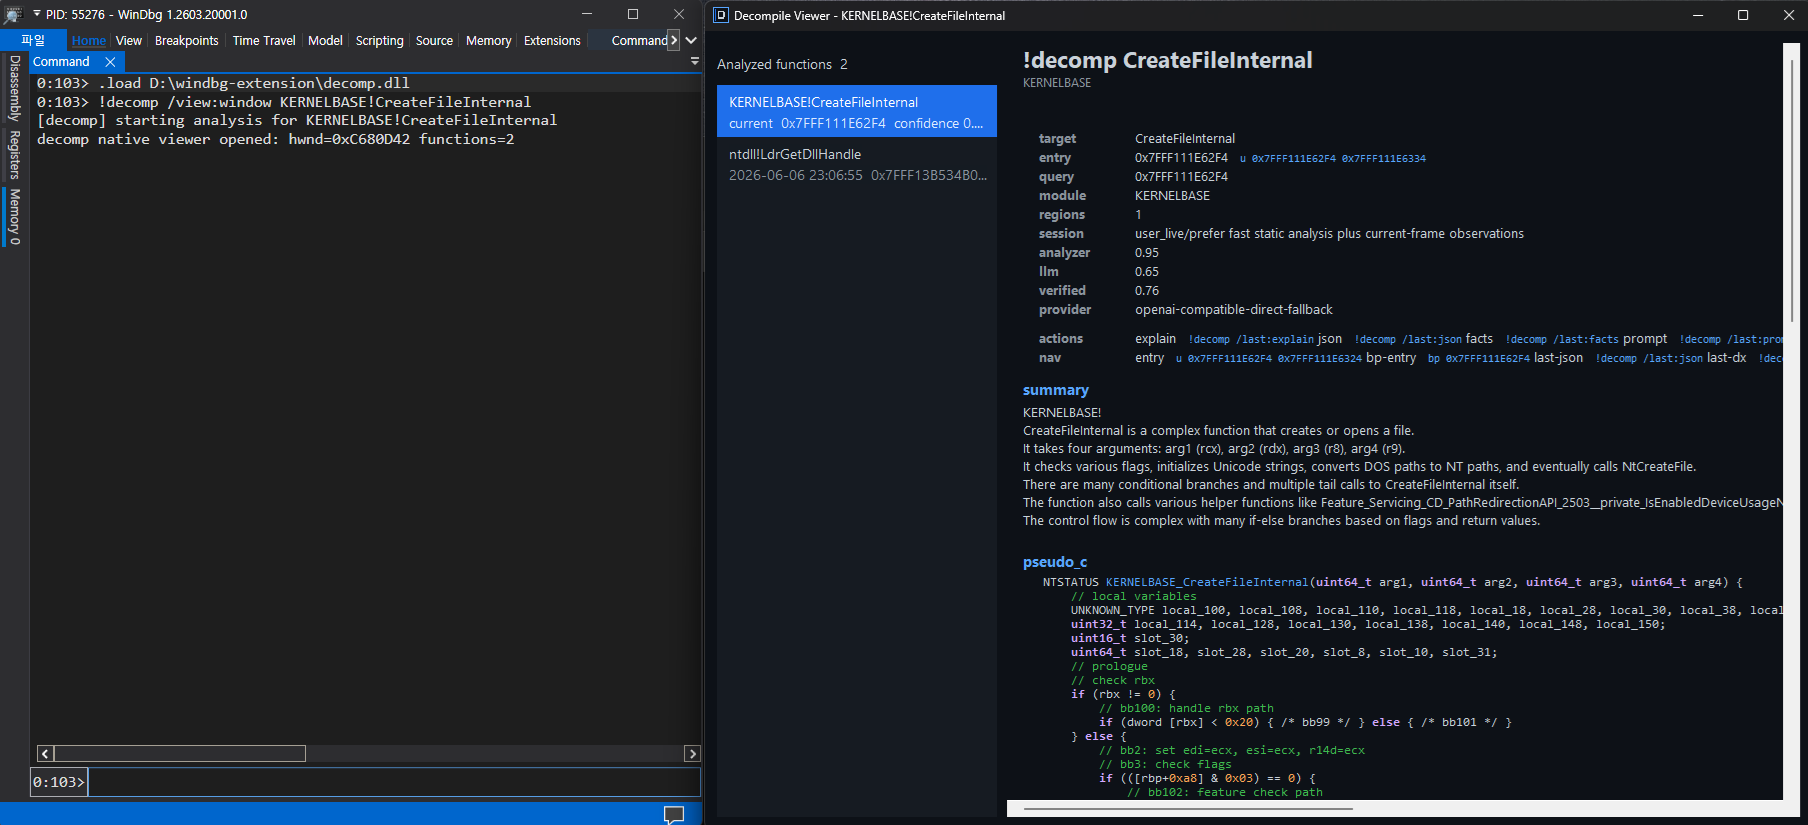The width and height of the screenshot is (1808, 825).
Task: Click the 'Analyzed functions 2' header
Action: (x=782, y=64)
